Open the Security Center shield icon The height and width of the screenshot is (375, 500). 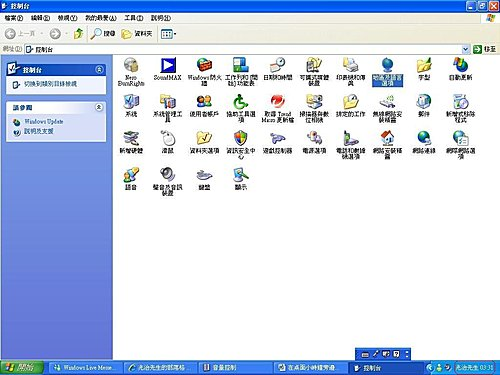[x=241, y=145]
